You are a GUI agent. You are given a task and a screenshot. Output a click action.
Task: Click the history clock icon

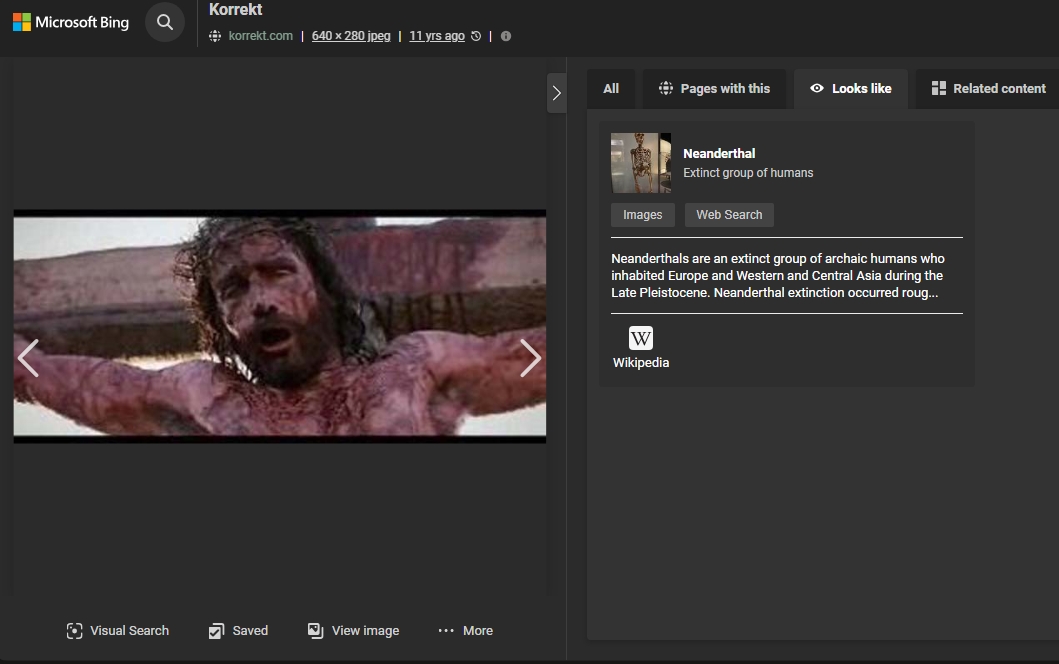[476, 36]
